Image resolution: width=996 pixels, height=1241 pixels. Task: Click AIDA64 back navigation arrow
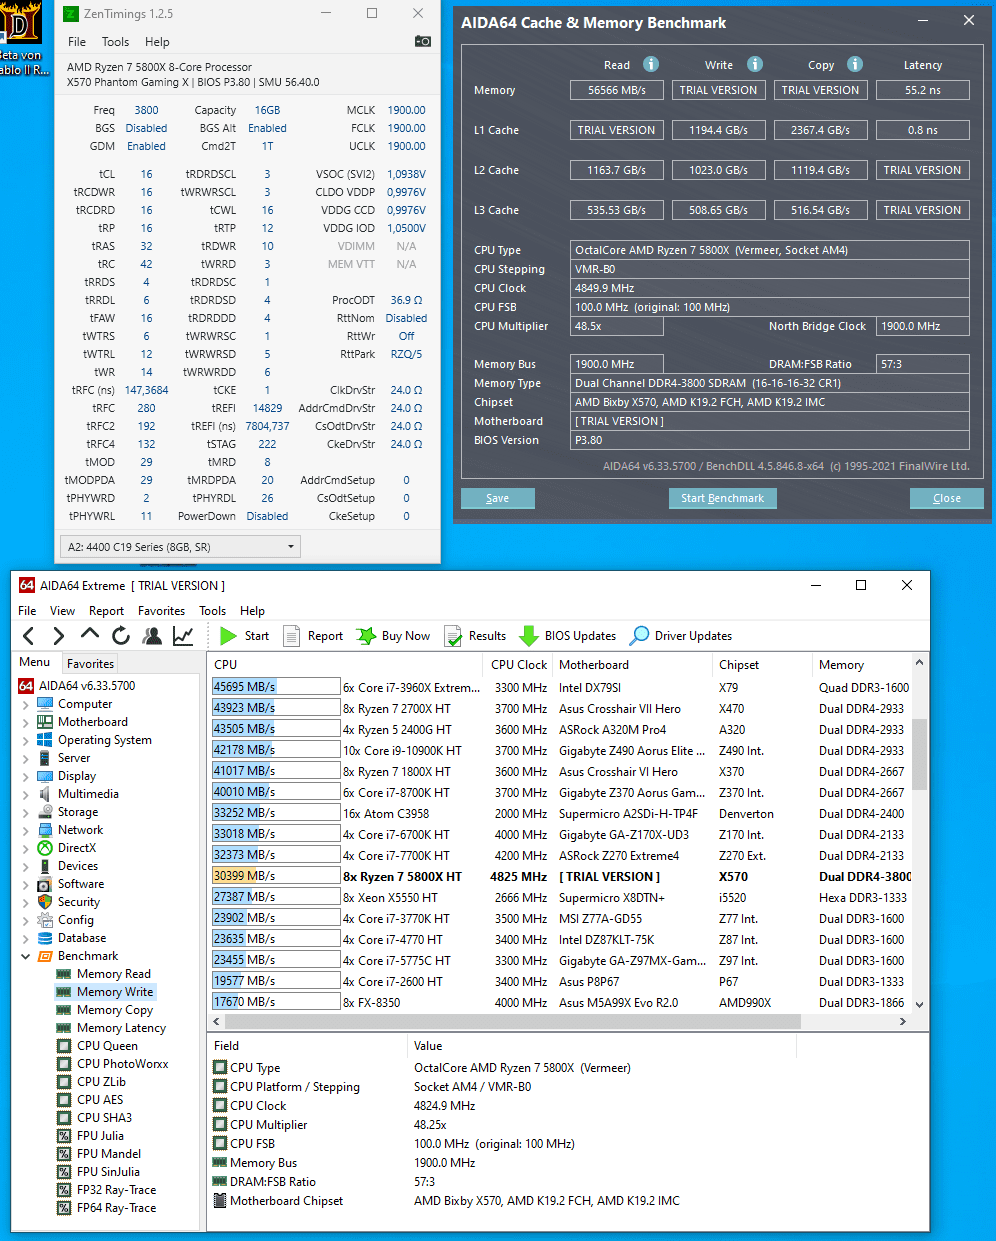point(28,636)
